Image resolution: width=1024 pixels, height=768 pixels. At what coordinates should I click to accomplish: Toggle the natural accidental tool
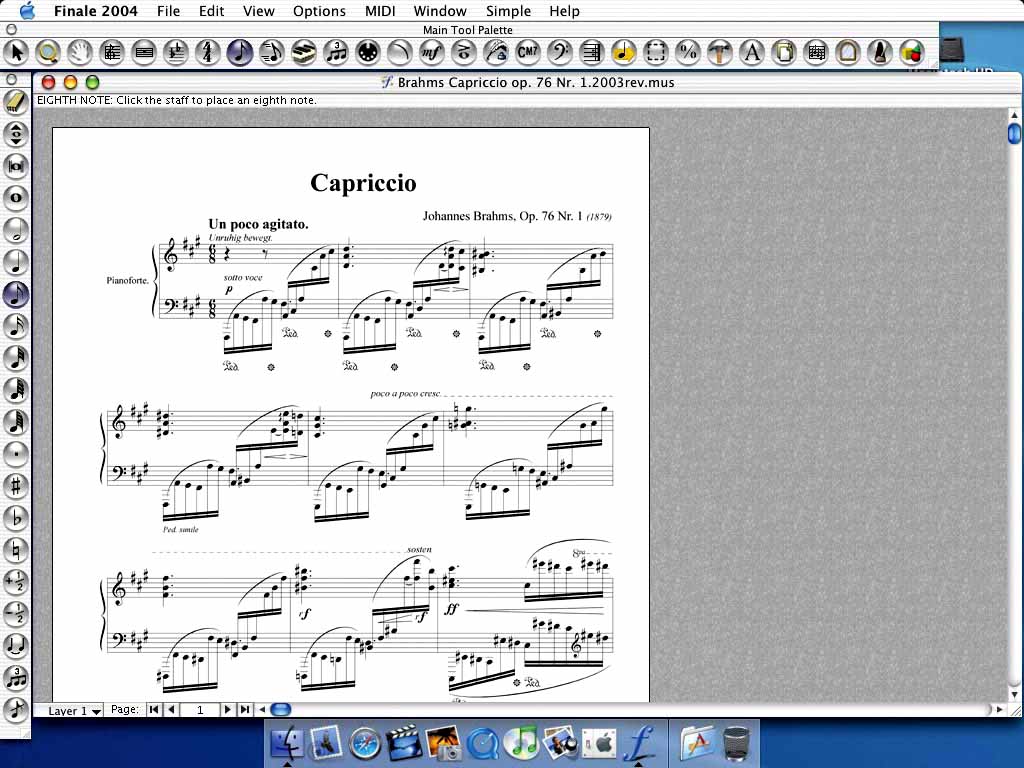tap(16, 550)
